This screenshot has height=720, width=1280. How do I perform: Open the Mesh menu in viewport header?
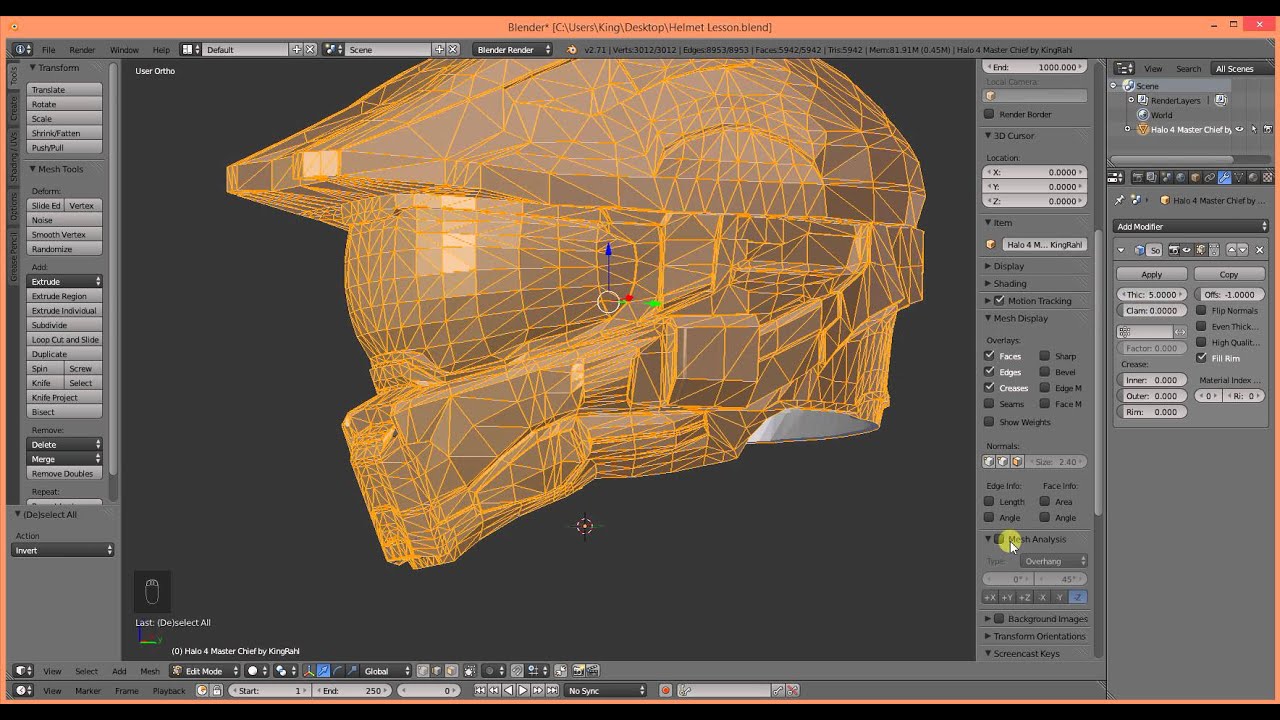[150, 671]
